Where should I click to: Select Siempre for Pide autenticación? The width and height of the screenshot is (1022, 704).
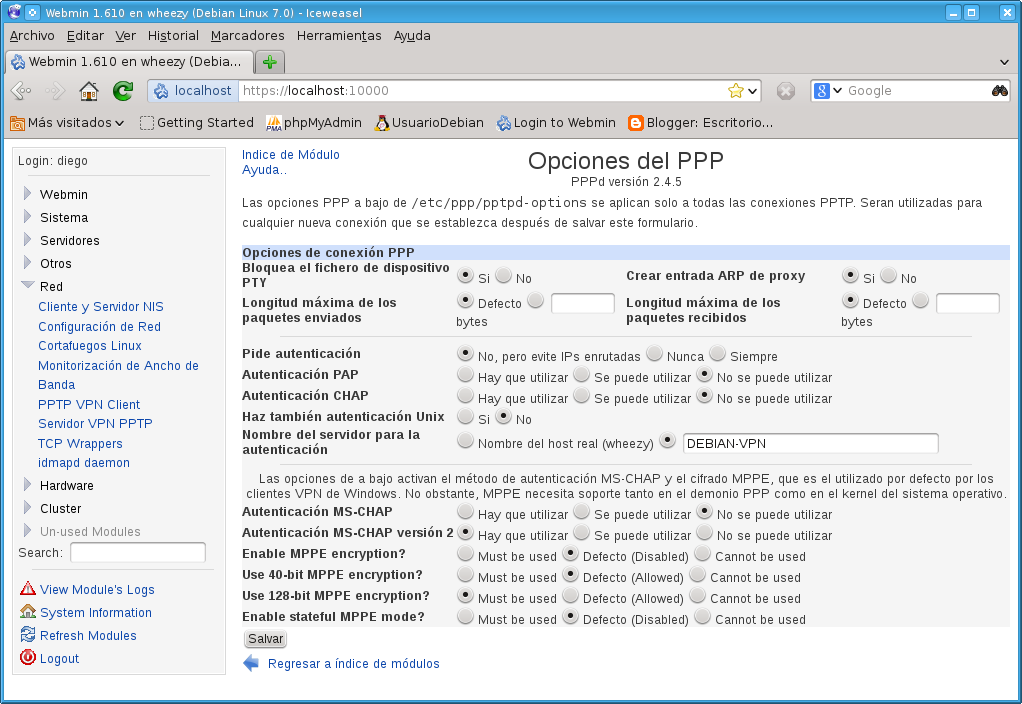coord(718,353)
